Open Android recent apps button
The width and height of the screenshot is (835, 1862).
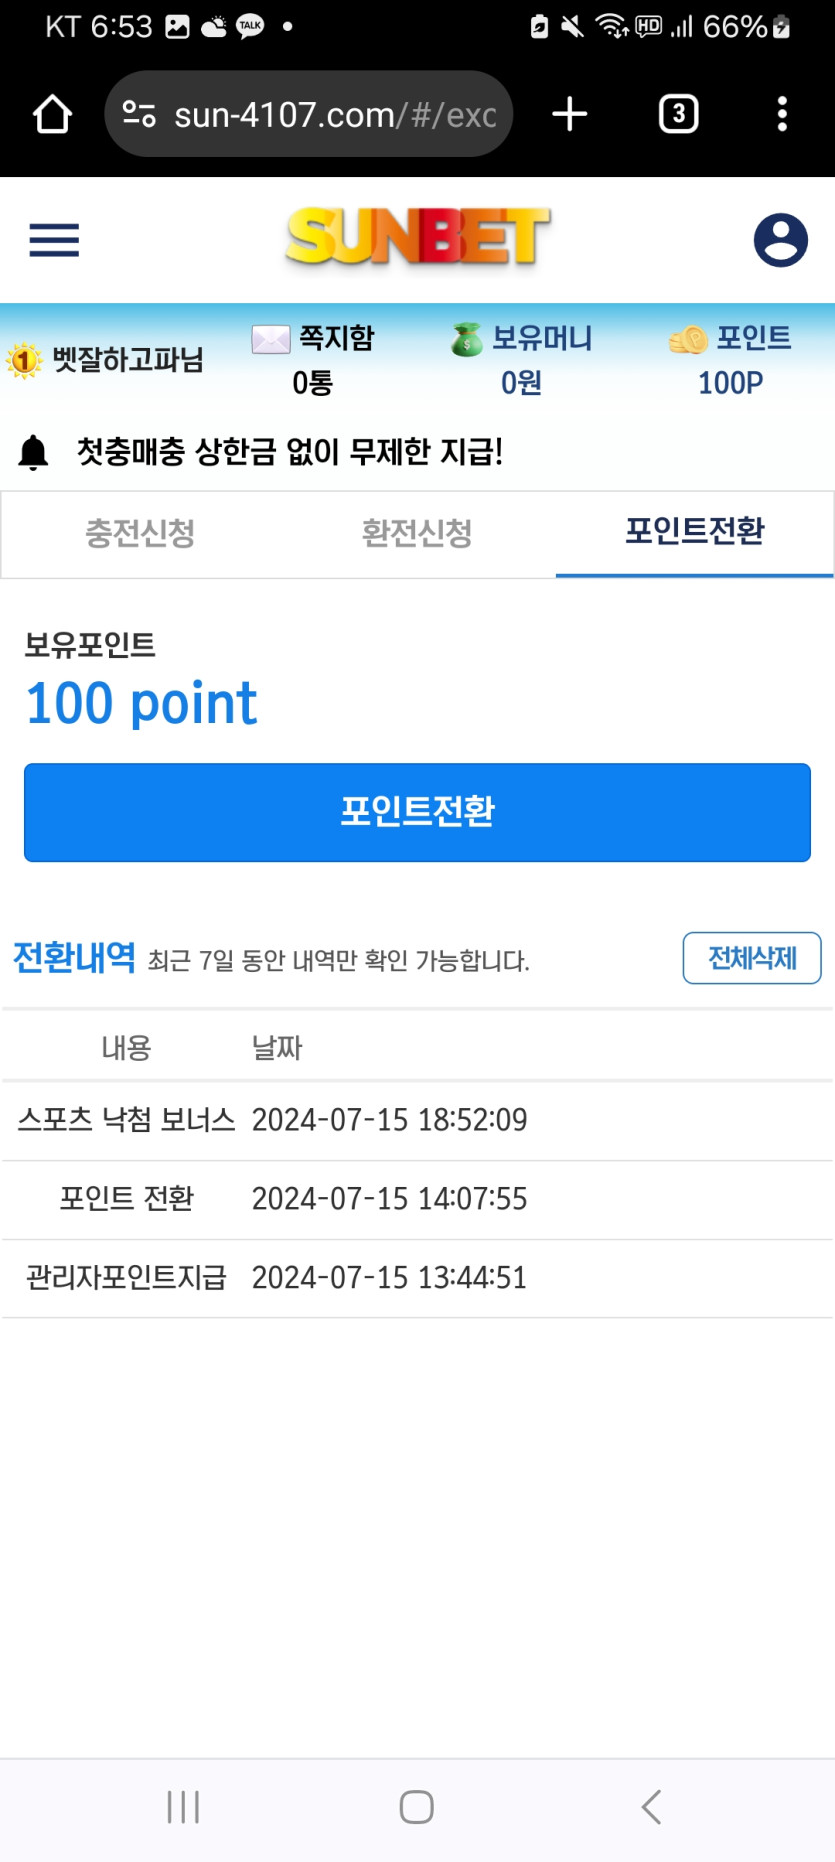[184, 1807]
